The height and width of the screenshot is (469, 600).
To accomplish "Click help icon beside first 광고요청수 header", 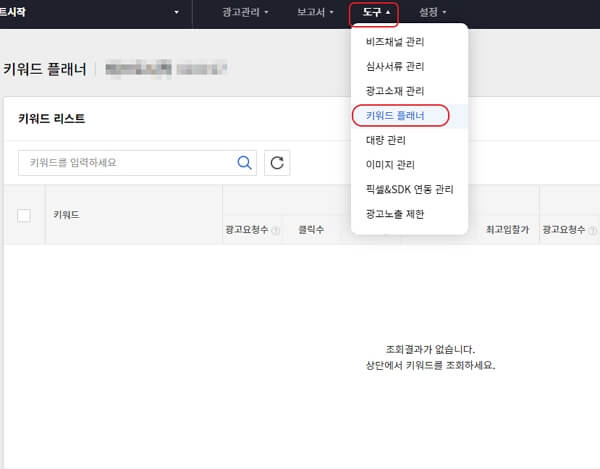I will [x=276, y=230].
